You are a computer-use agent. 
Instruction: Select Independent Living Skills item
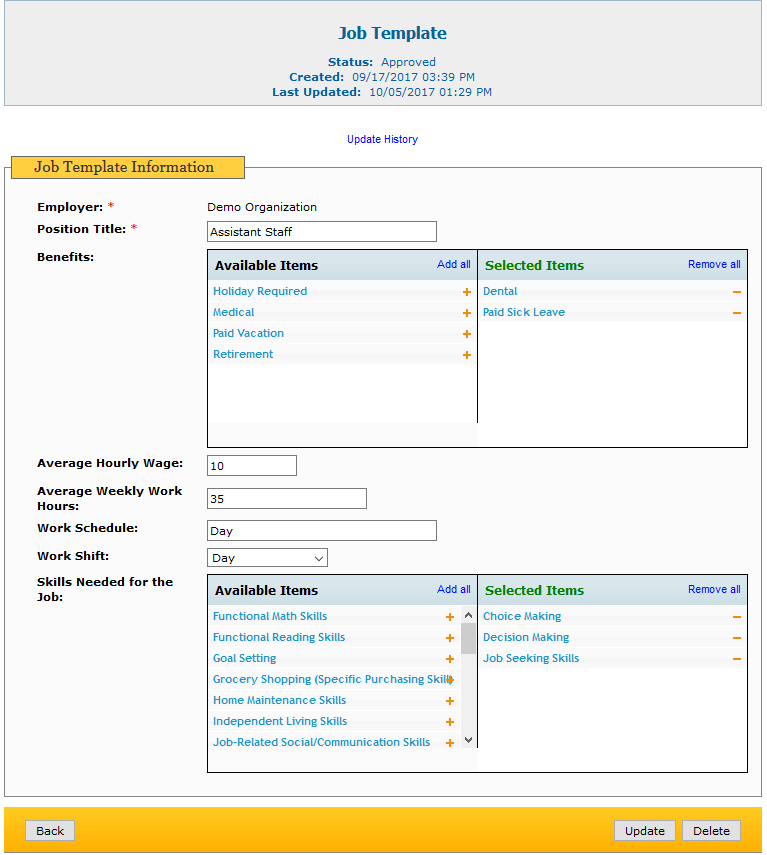coord(280,721)
